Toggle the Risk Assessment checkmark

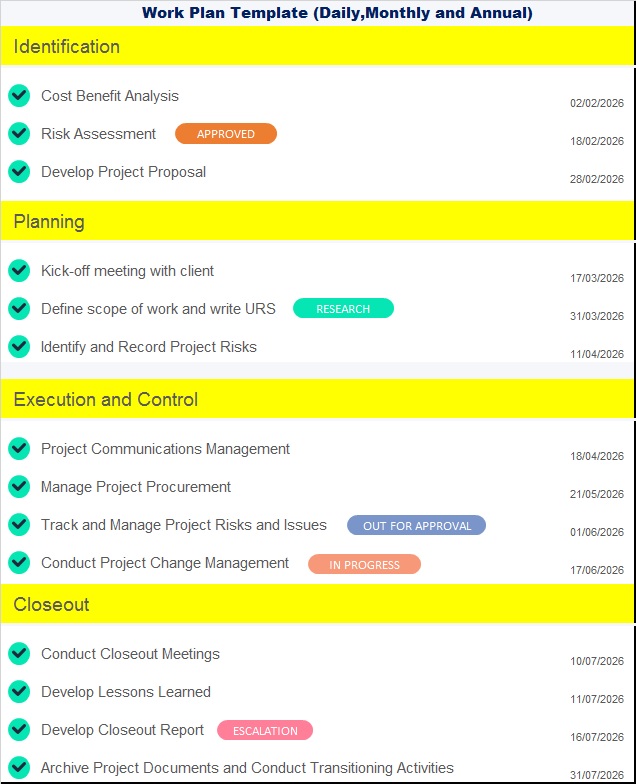click(19, 134)
